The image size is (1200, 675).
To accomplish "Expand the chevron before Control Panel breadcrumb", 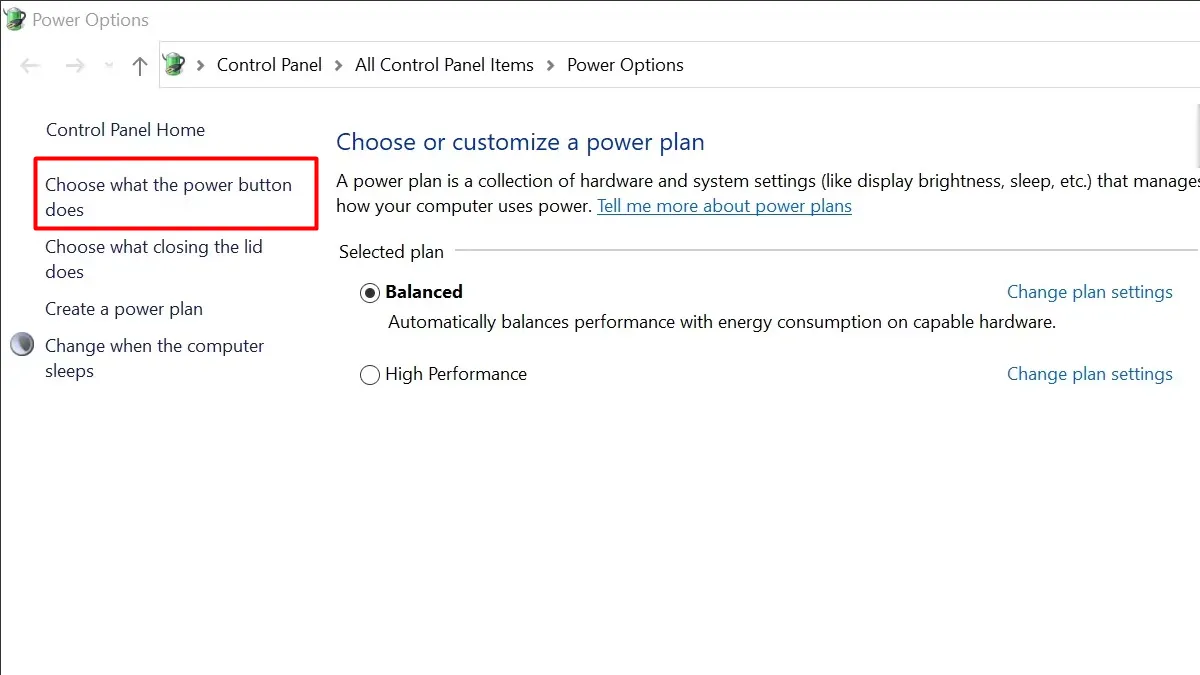I will pyautogui.click(x=201, y=65).
